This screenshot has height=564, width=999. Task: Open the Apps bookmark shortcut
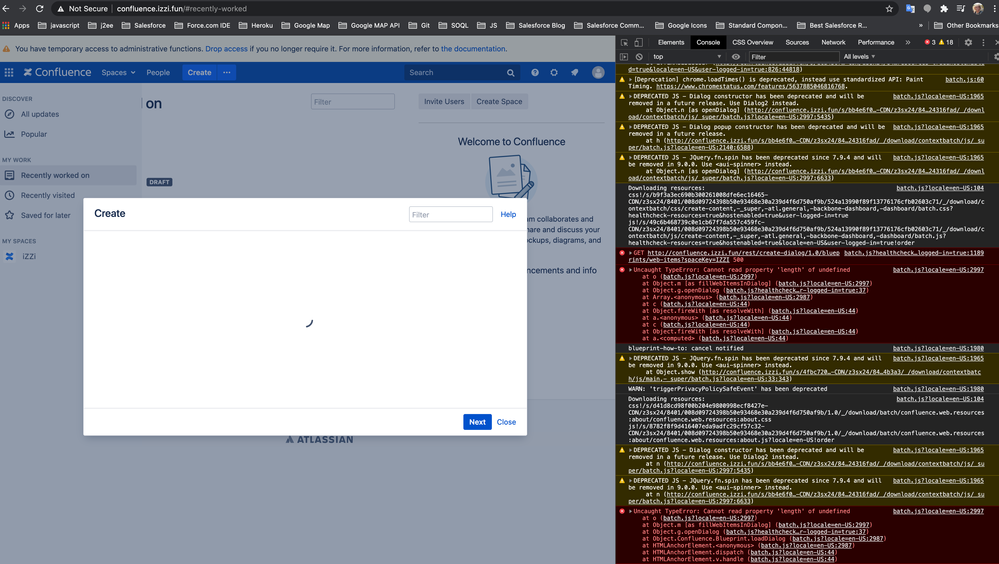[16, 25]
